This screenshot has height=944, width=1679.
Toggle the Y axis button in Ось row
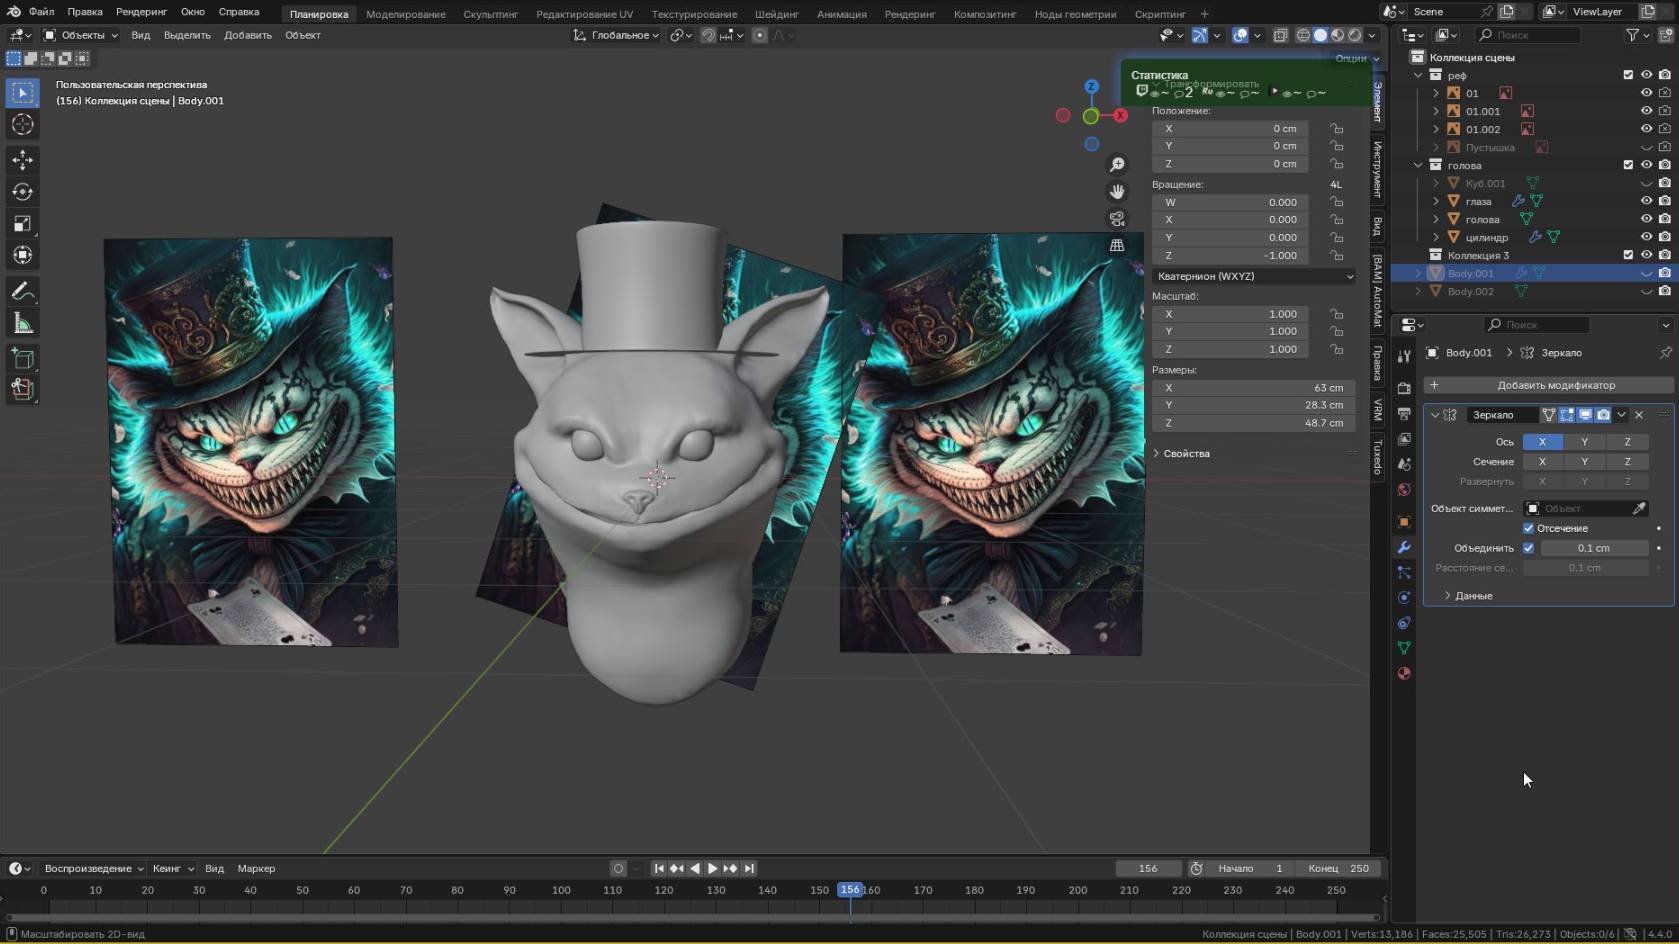tap(1584, 442)
